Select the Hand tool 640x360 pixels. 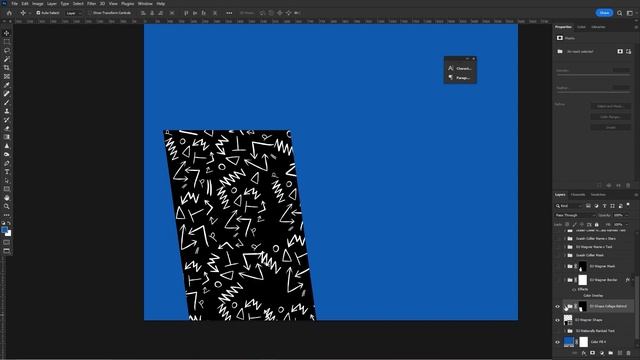pyautogui.click(x=7, y=198)
